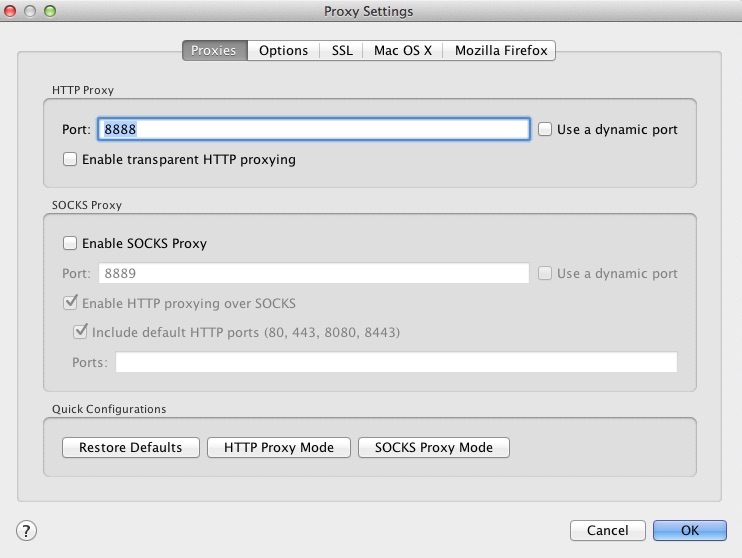Open the SSL tab
Viewport: 742px width, 558px height.
[x=342, y=50]
